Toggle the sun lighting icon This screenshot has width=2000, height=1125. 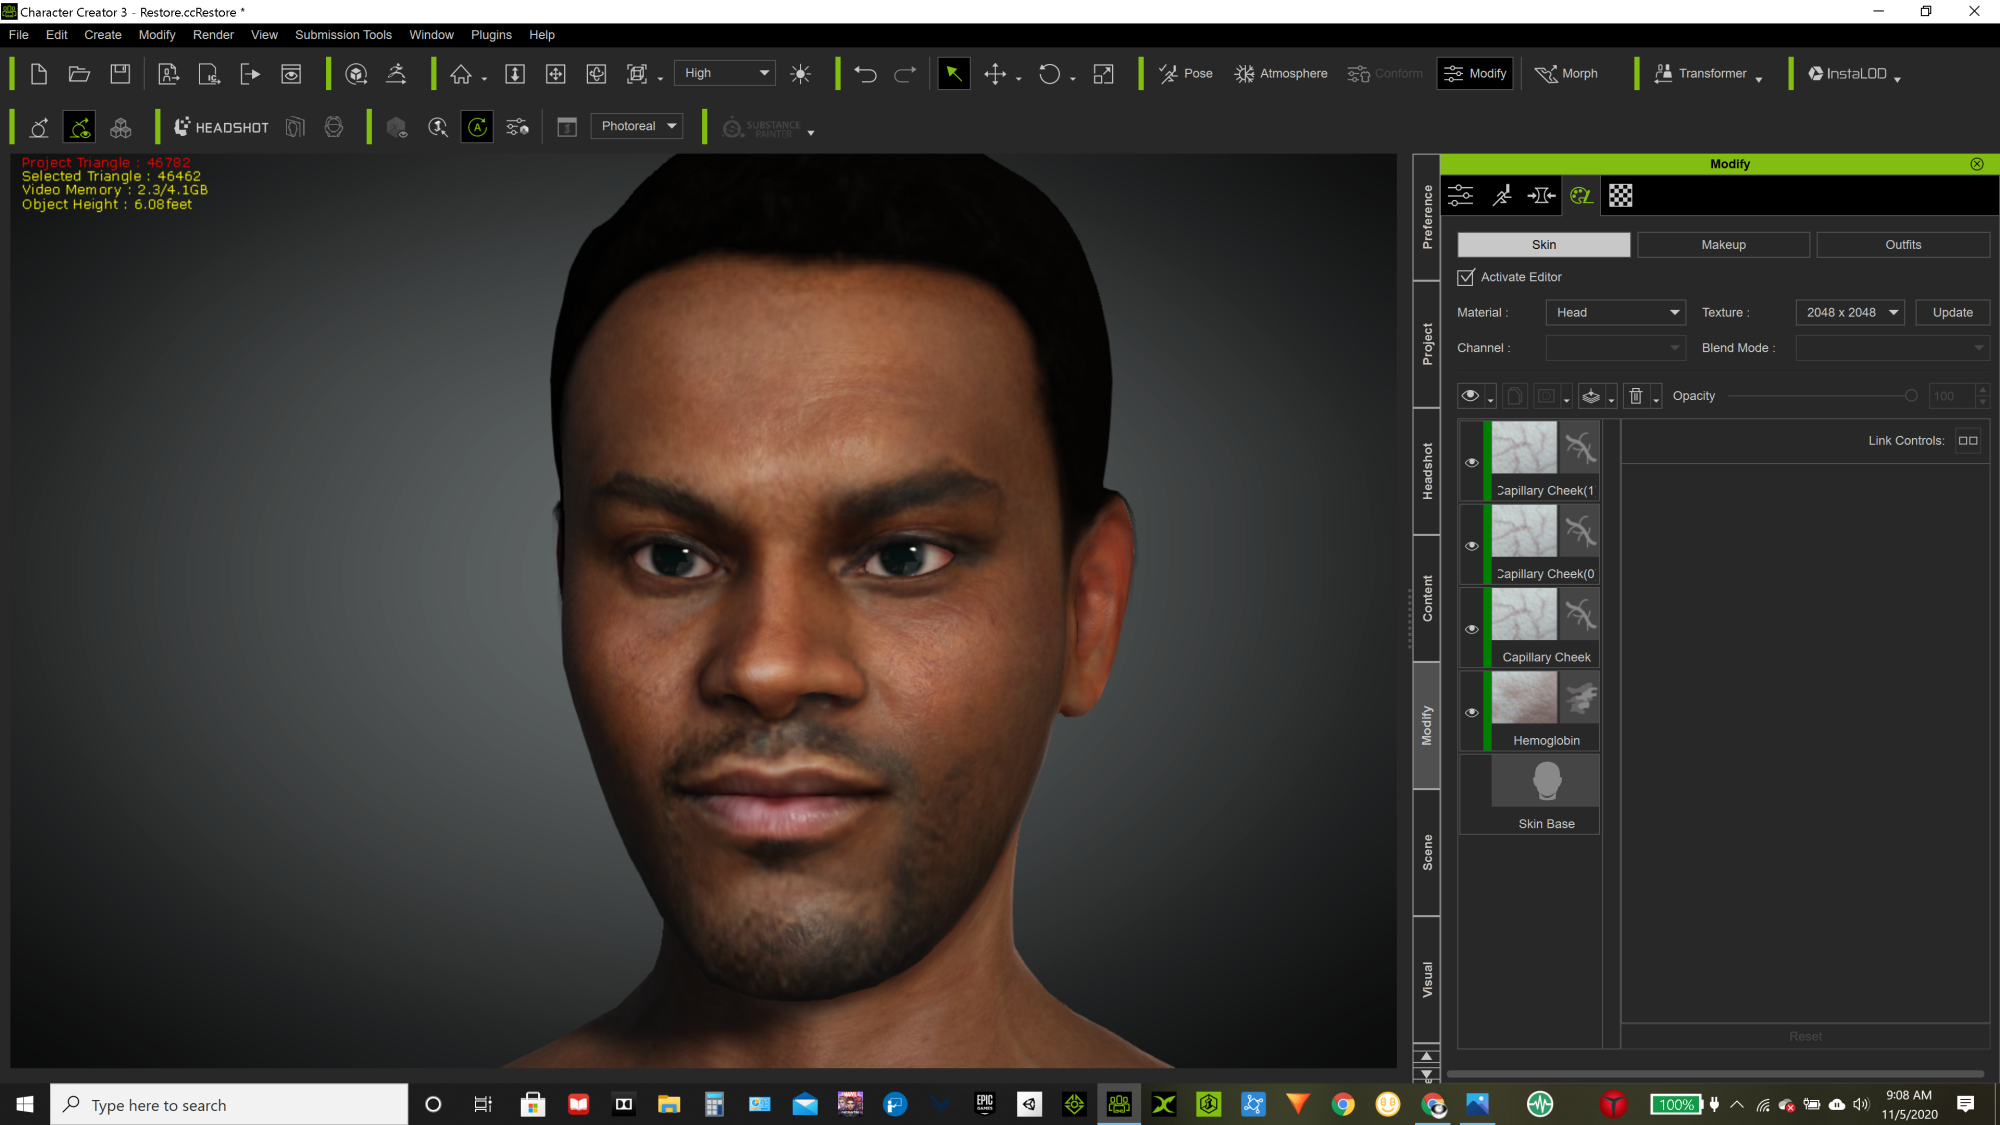tap(800, 74)
